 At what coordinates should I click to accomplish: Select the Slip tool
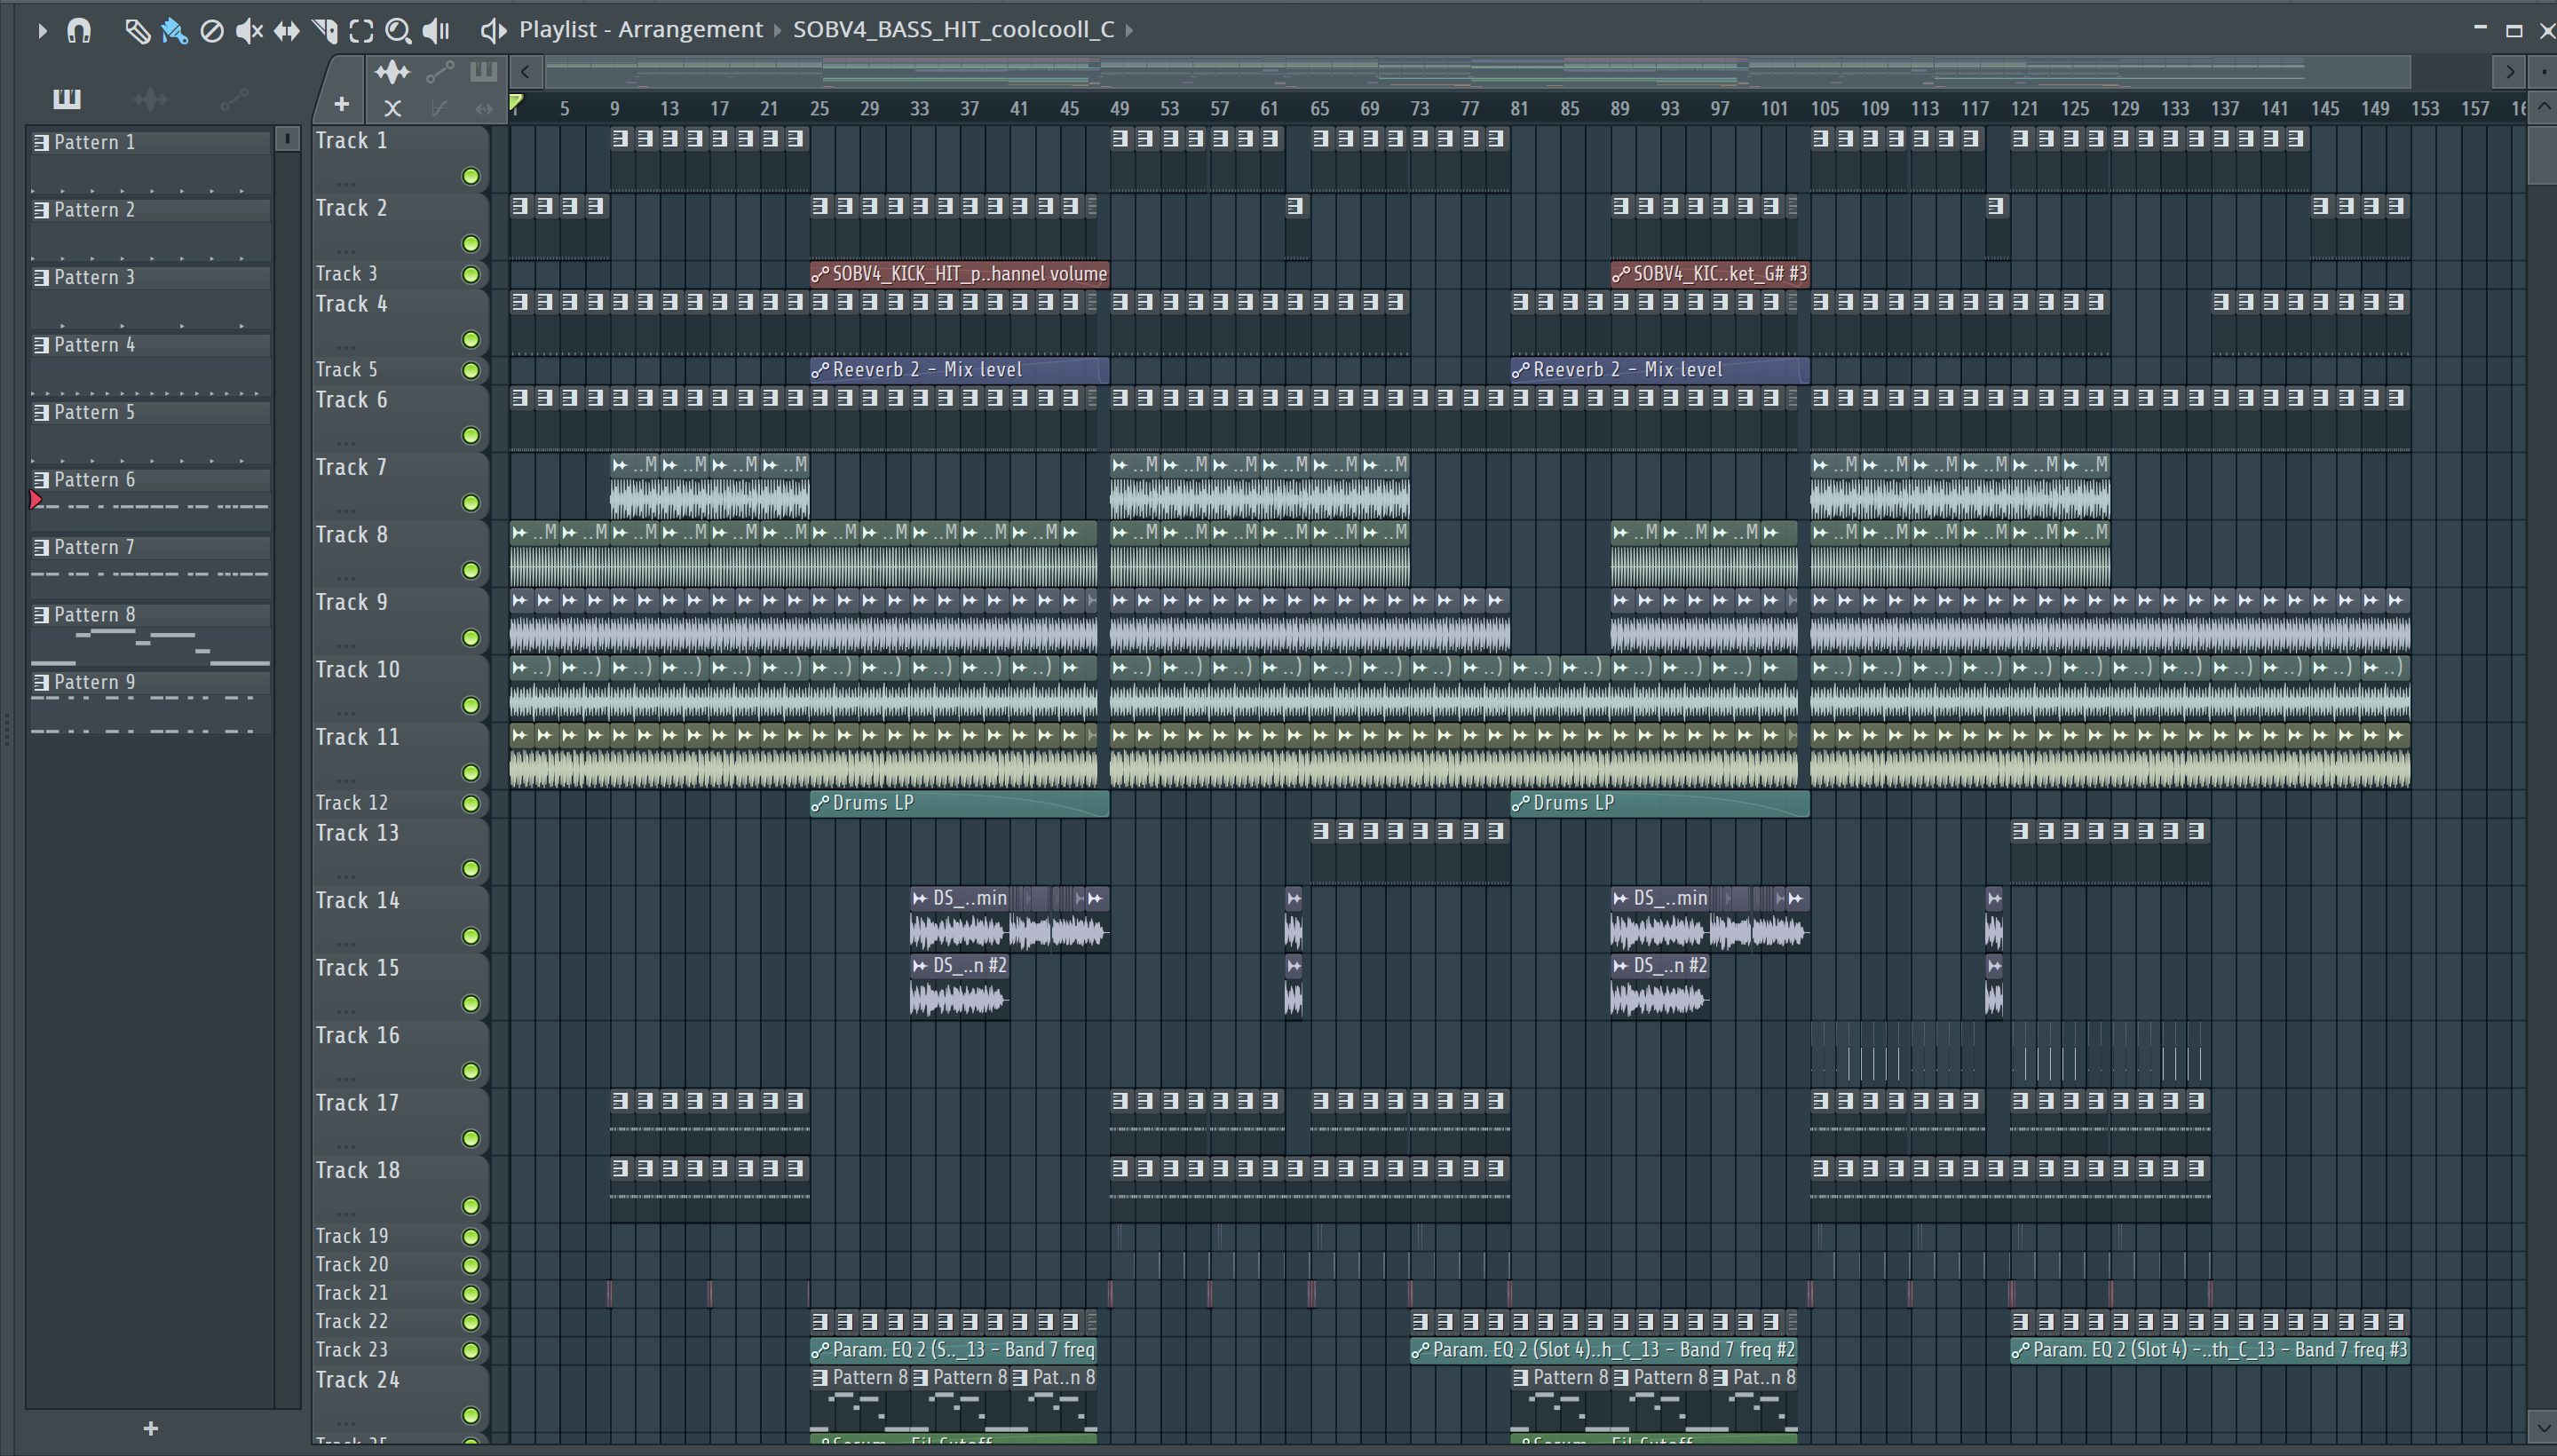[x=287, y=31]
